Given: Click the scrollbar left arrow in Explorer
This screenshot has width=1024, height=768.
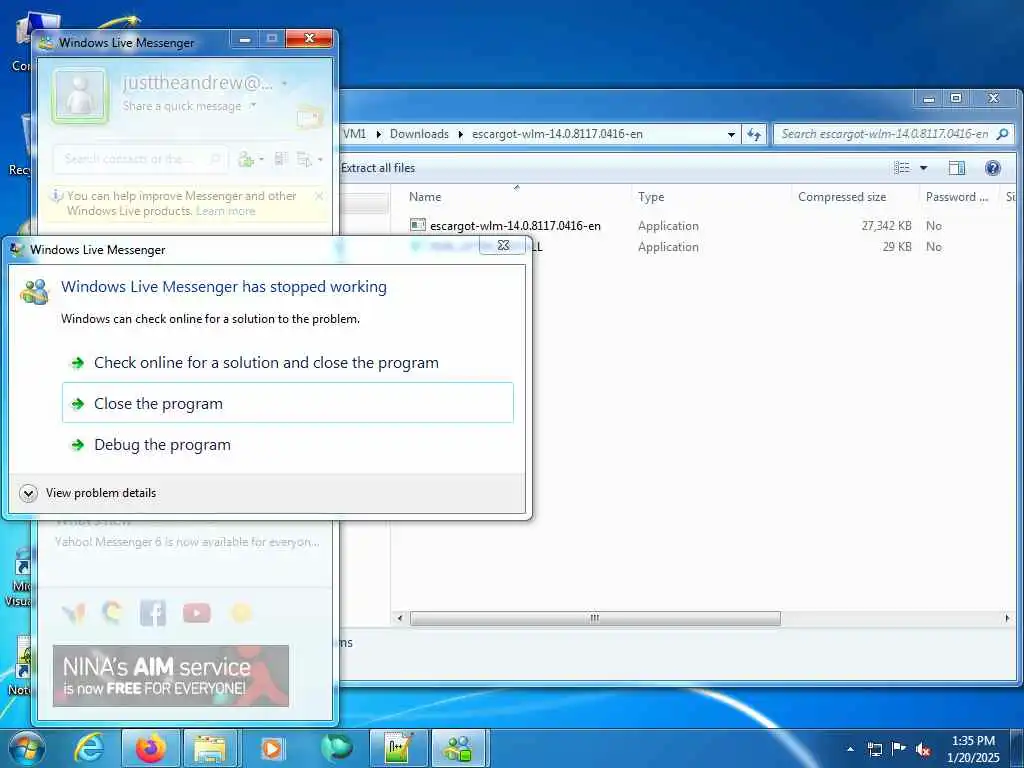Looking at the screenshot, I should [x=400, y=618].
